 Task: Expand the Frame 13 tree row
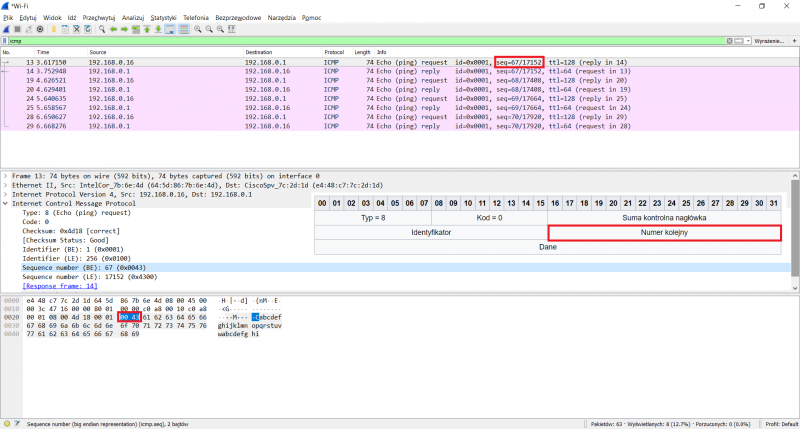pyautogui.click(x=5, y=176)
